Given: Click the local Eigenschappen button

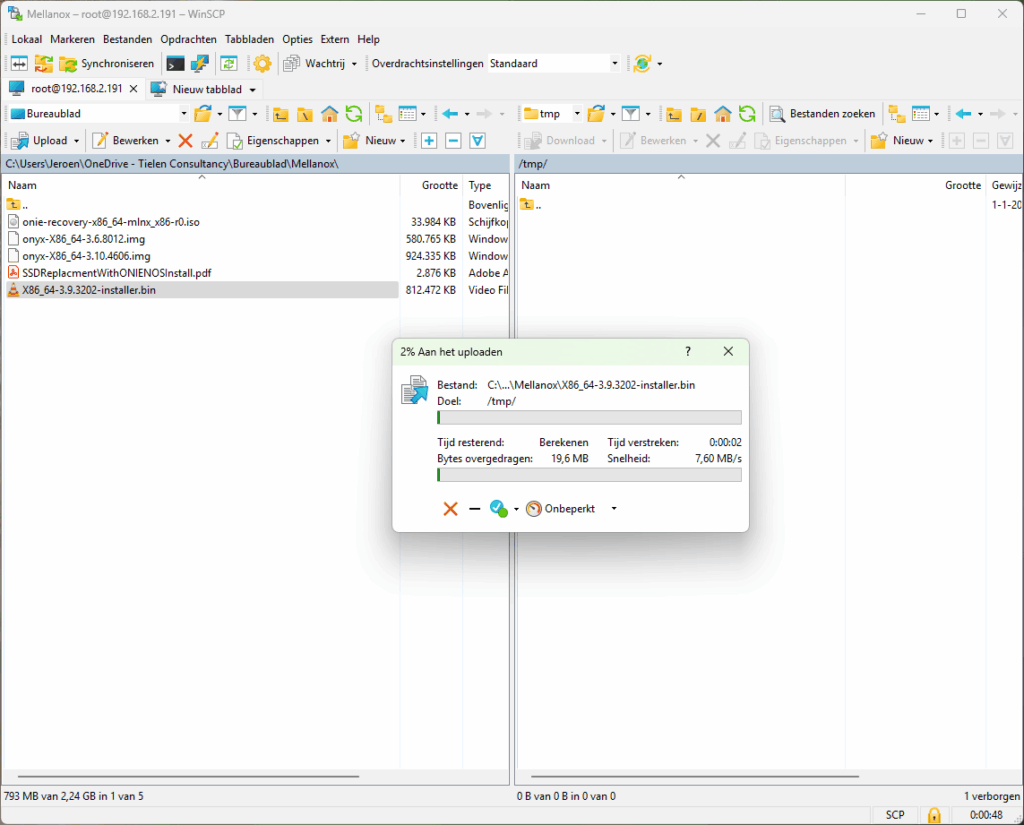Looking at the screenshot, I should tap(273, 140).
